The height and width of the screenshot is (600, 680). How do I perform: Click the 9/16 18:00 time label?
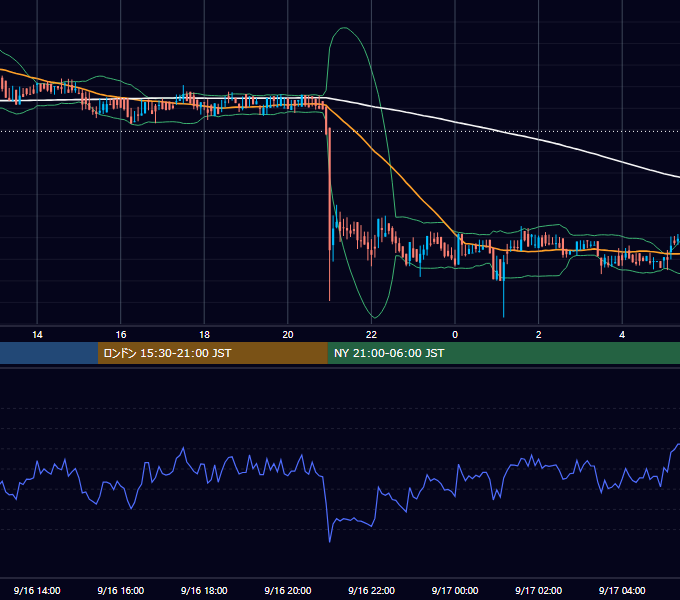point(204,590)
